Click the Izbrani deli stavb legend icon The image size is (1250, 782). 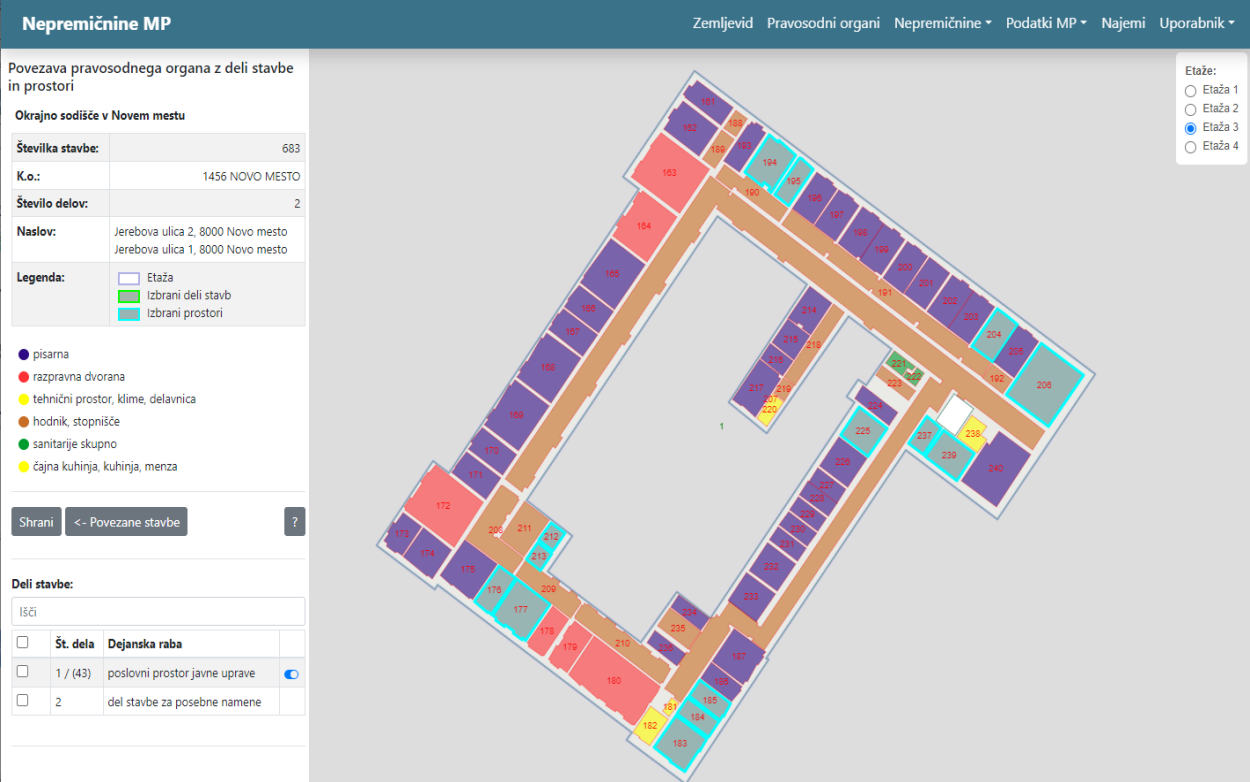click(129, 296)
